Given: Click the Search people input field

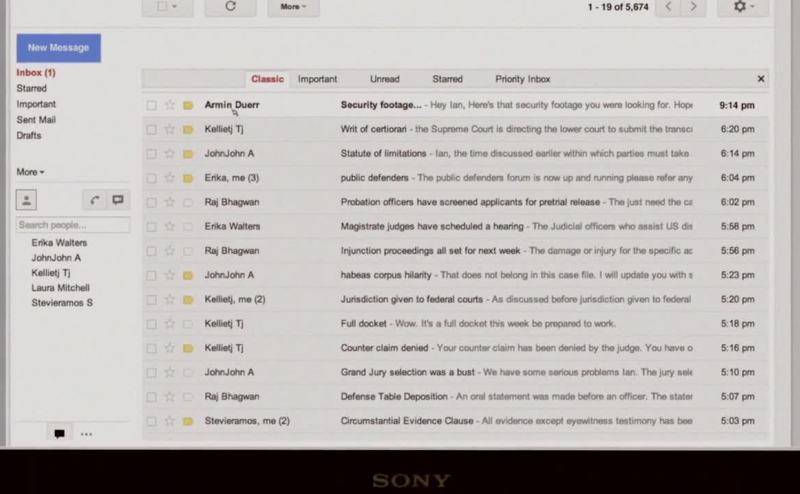Looking at the screenshot, I should 72,225.
